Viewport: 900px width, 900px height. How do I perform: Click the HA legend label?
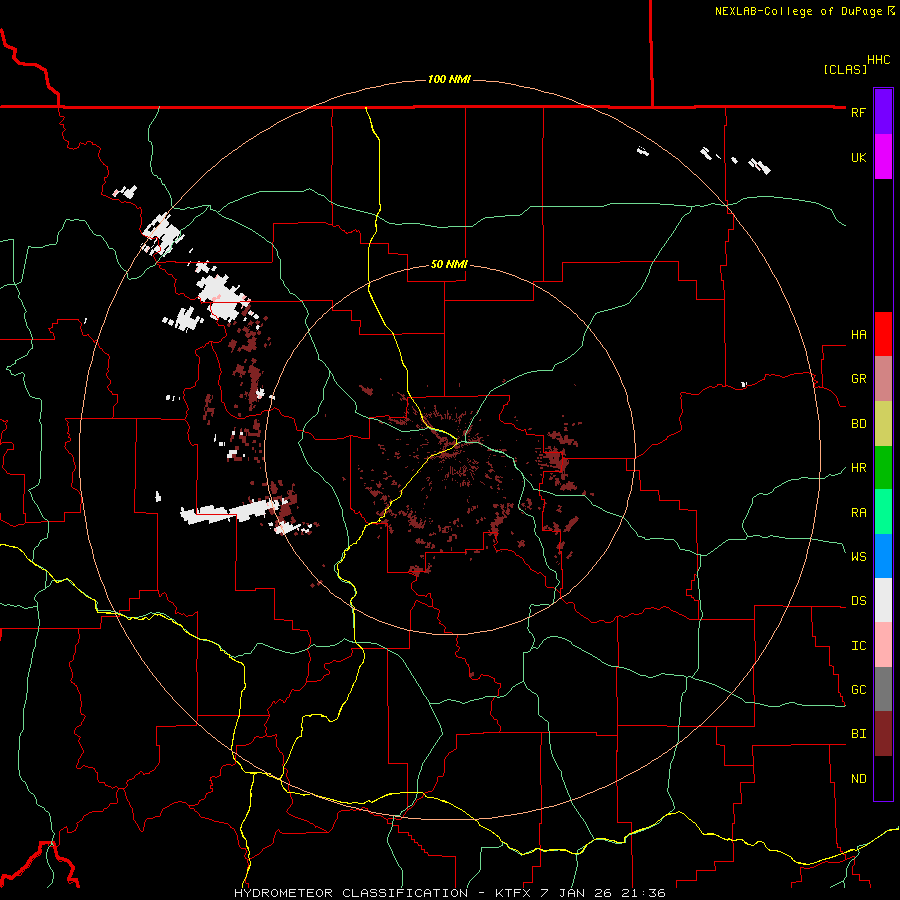[858, 334]
